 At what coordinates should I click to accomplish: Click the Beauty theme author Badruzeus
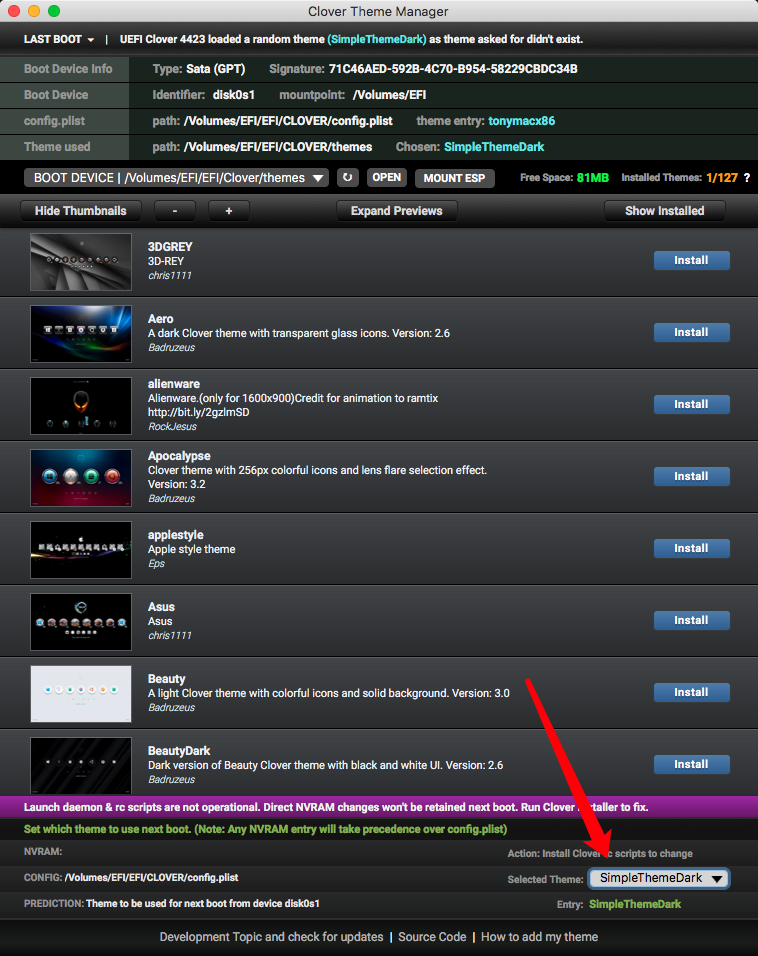point(171,708)
